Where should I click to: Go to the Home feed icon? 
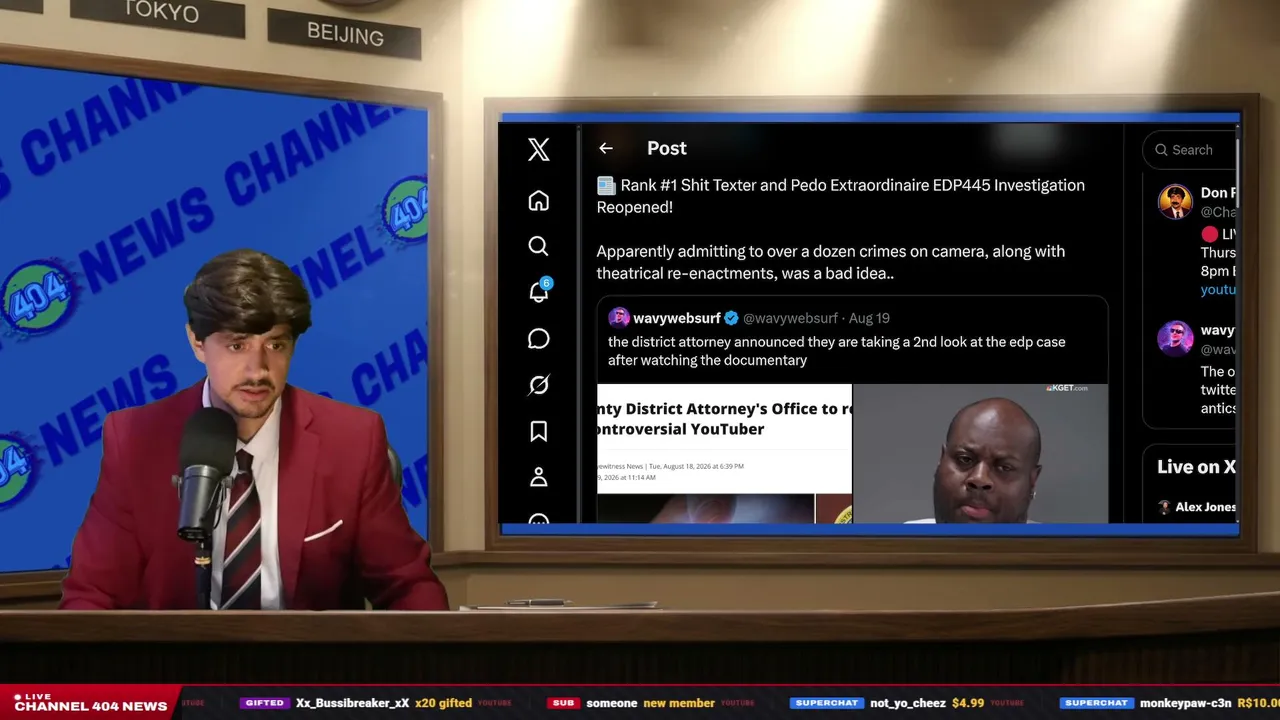(x=539, y=201)
